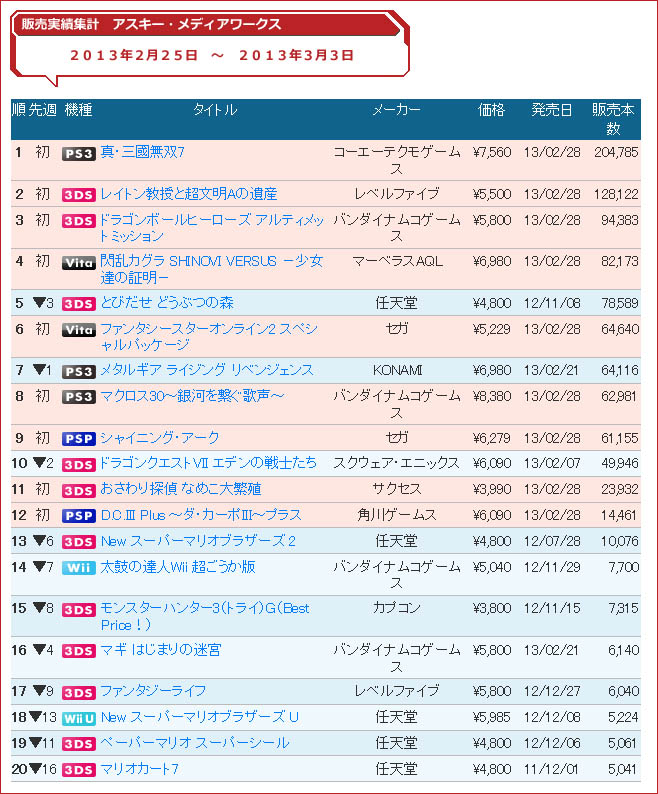
Task: Open マクロス30～銀河を繋ぐ歌声～ link
Action: (192, 396)
